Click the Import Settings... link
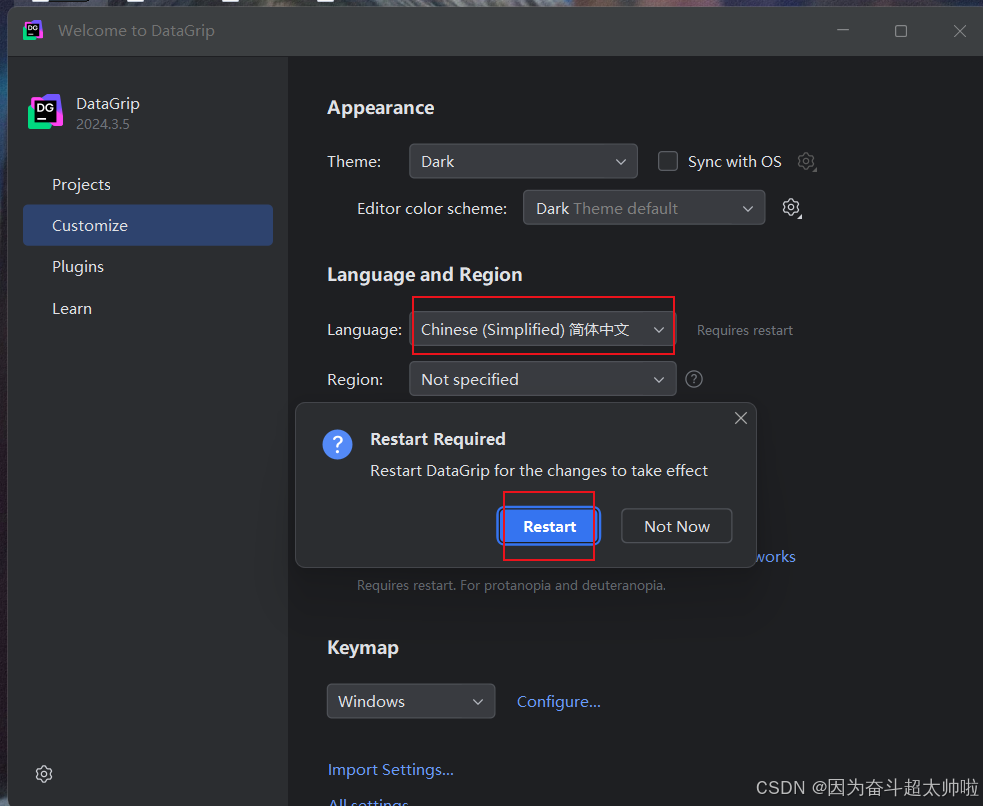 (x=391, y=769)
